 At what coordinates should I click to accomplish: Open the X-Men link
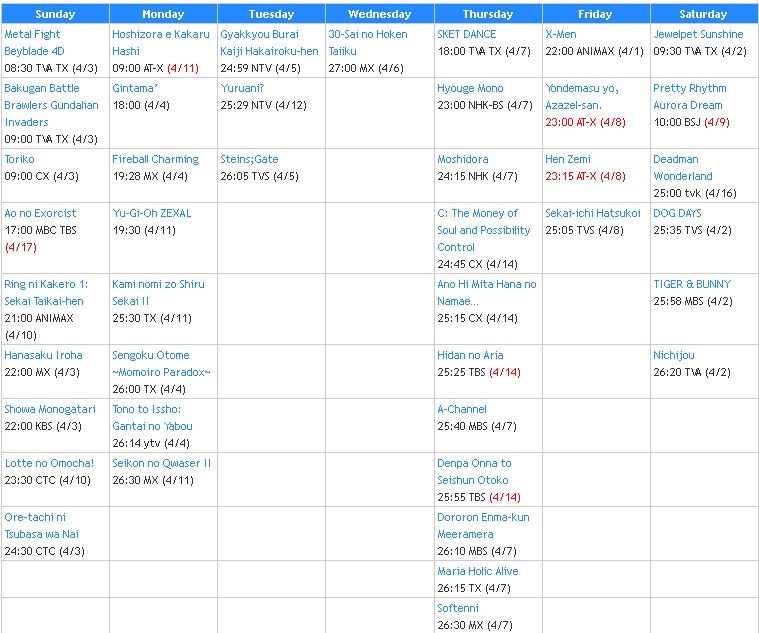click(x=561, y=34)
